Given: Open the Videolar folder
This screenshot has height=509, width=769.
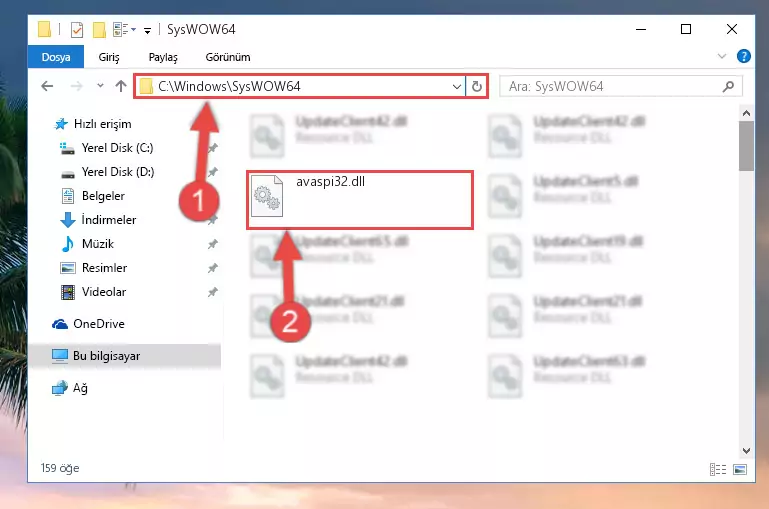Looking at the screenshot, I should point(104,292).
